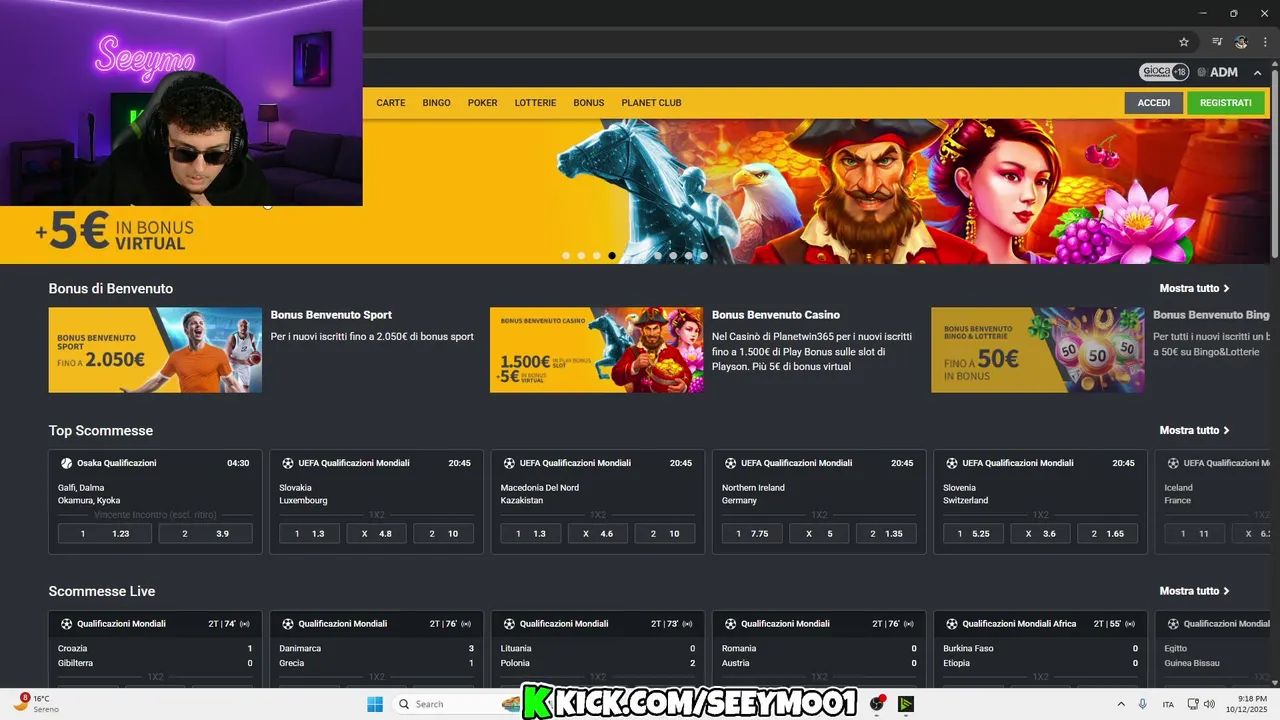Select Switzerland win at 1.65
The image size is (1280, 720).
pyautogui.click(x=1108, y=534)
